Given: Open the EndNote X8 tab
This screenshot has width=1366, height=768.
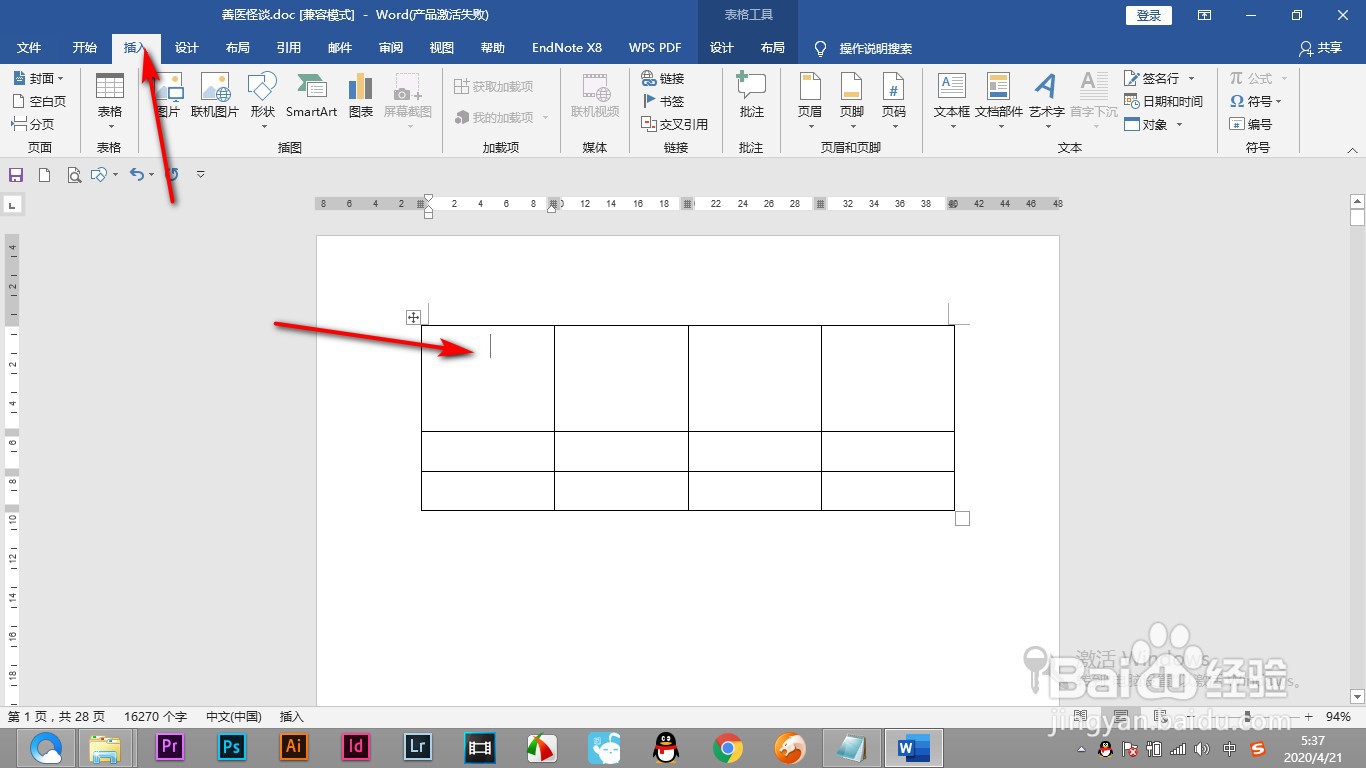Looking at the screenshot, I should 567,48.
